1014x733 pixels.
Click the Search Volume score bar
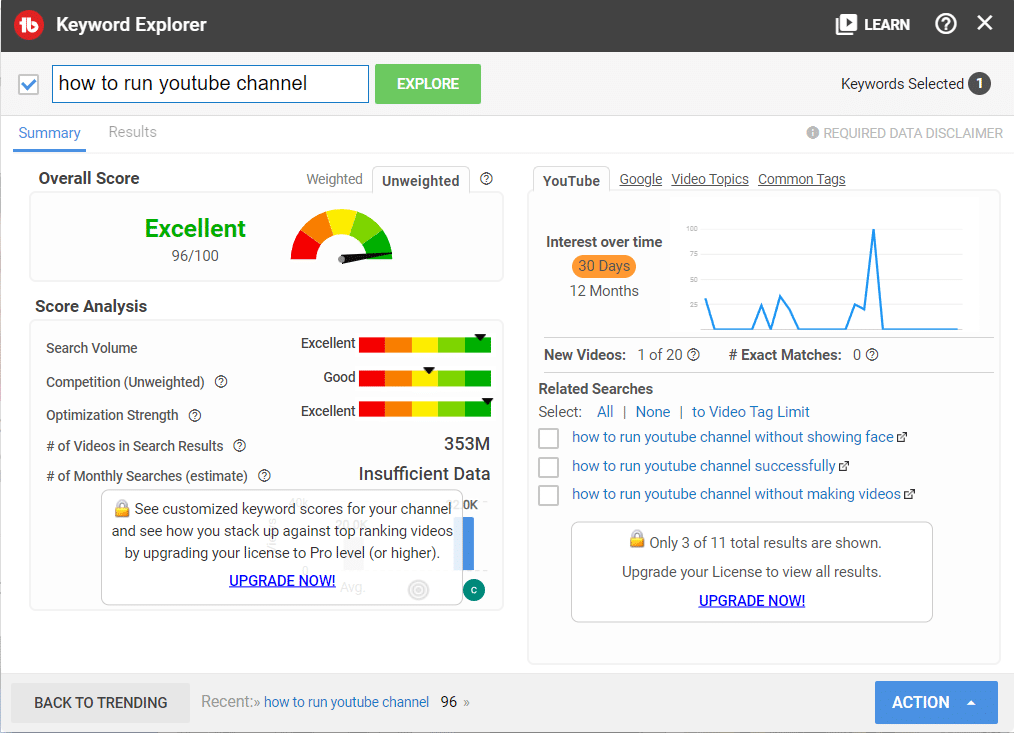coord(424,345)
